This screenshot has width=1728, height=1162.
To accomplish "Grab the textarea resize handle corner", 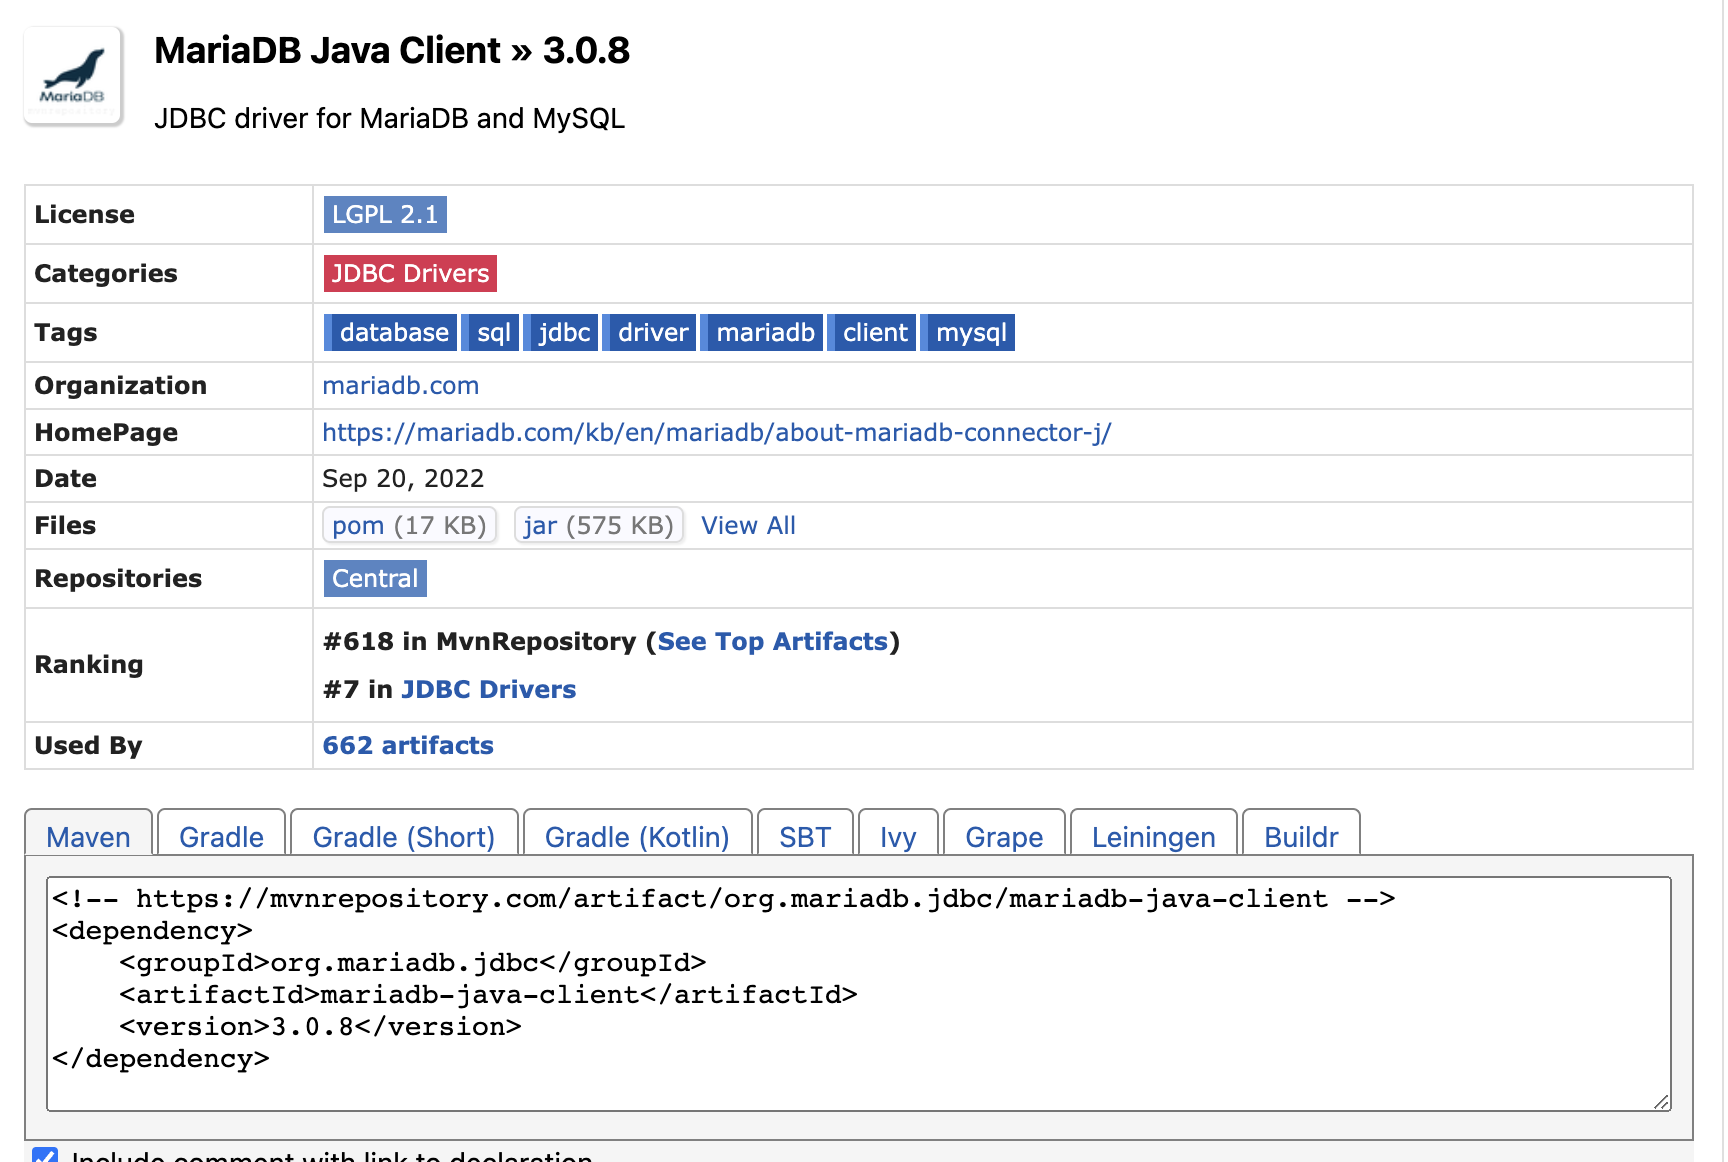I will pos(1661,1101).
